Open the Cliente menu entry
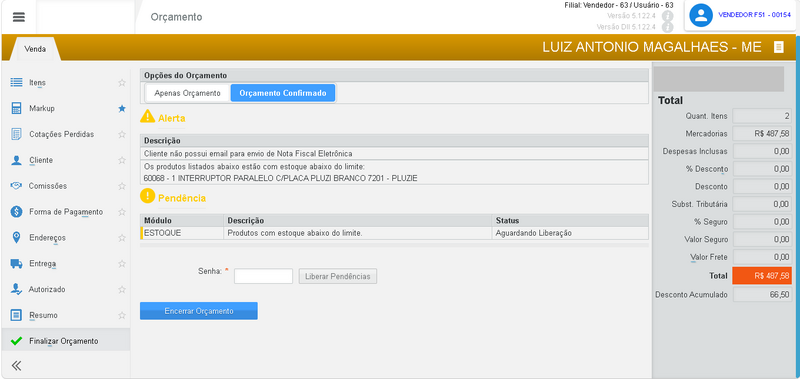This screenshot has height=379, width=800. (41, 160)
